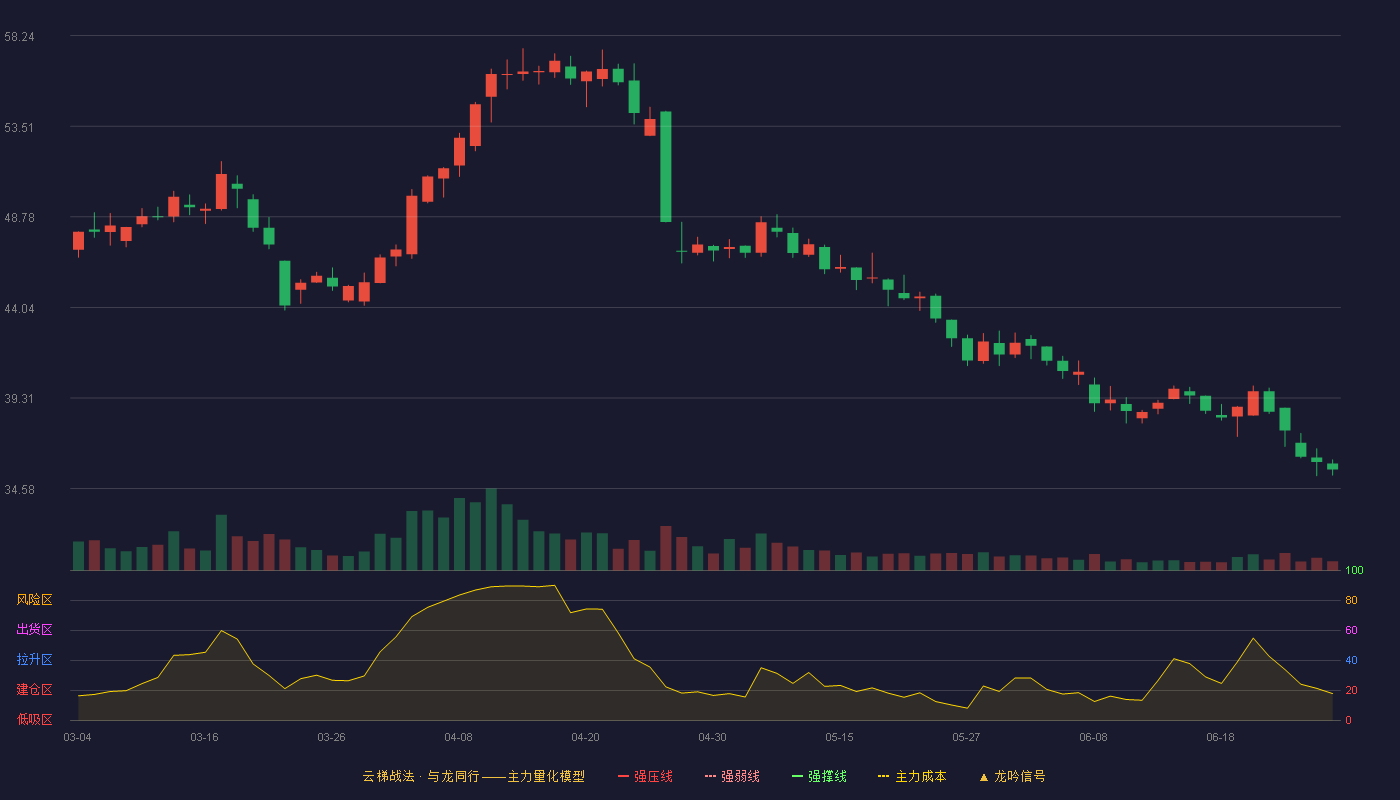This screenshot has height=800, width=1400.
Task: Click the orange 80 indicator axis value
Action: click(1351, 600)
